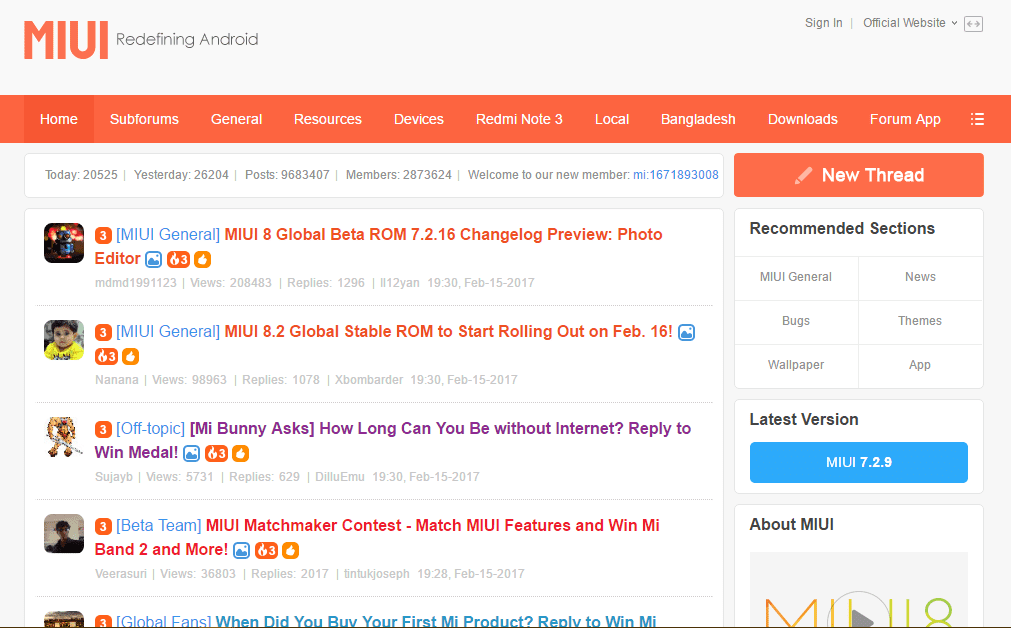1011x628 pixels.
Task: Click the pencil icon on New Thread
Action: pos(803,175)
